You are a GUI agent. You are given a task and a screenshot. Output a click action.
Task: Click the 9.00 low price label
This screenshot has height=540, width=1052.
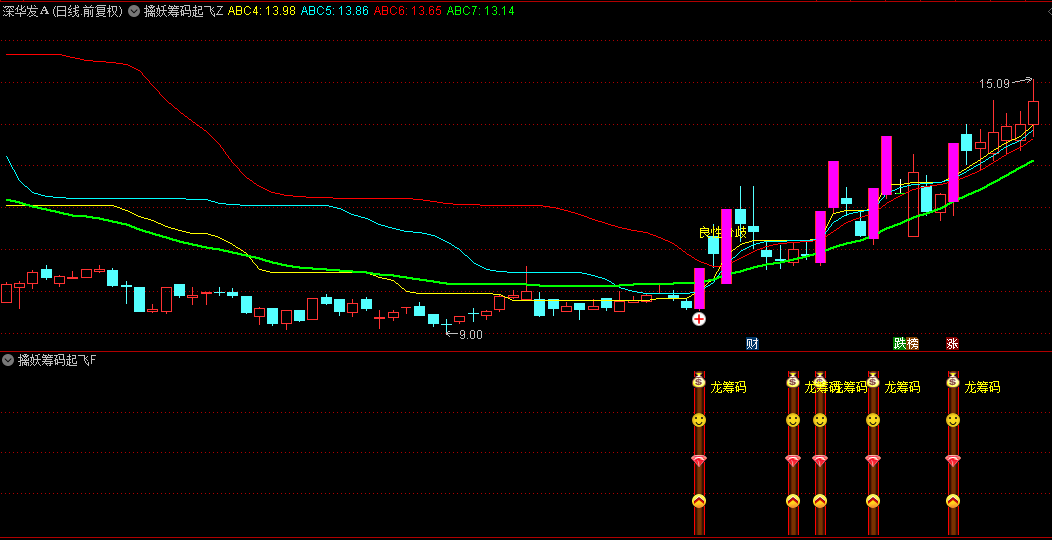point(470,335)
